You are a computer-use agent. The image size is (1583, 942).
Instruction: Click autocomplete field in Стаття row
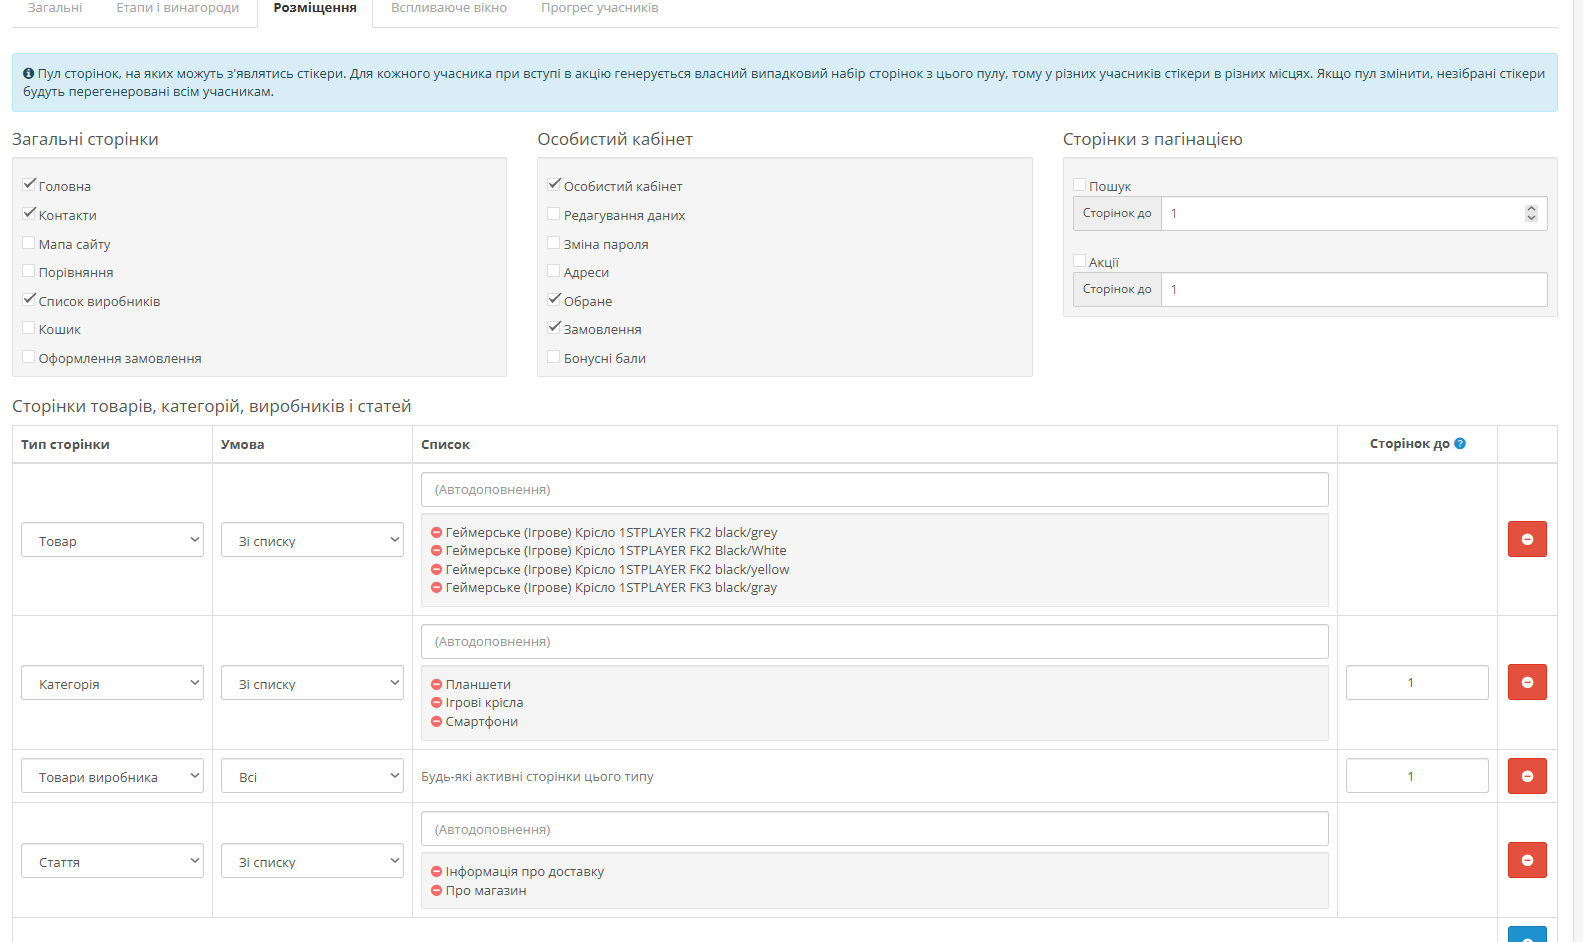(x=875, y=829)
